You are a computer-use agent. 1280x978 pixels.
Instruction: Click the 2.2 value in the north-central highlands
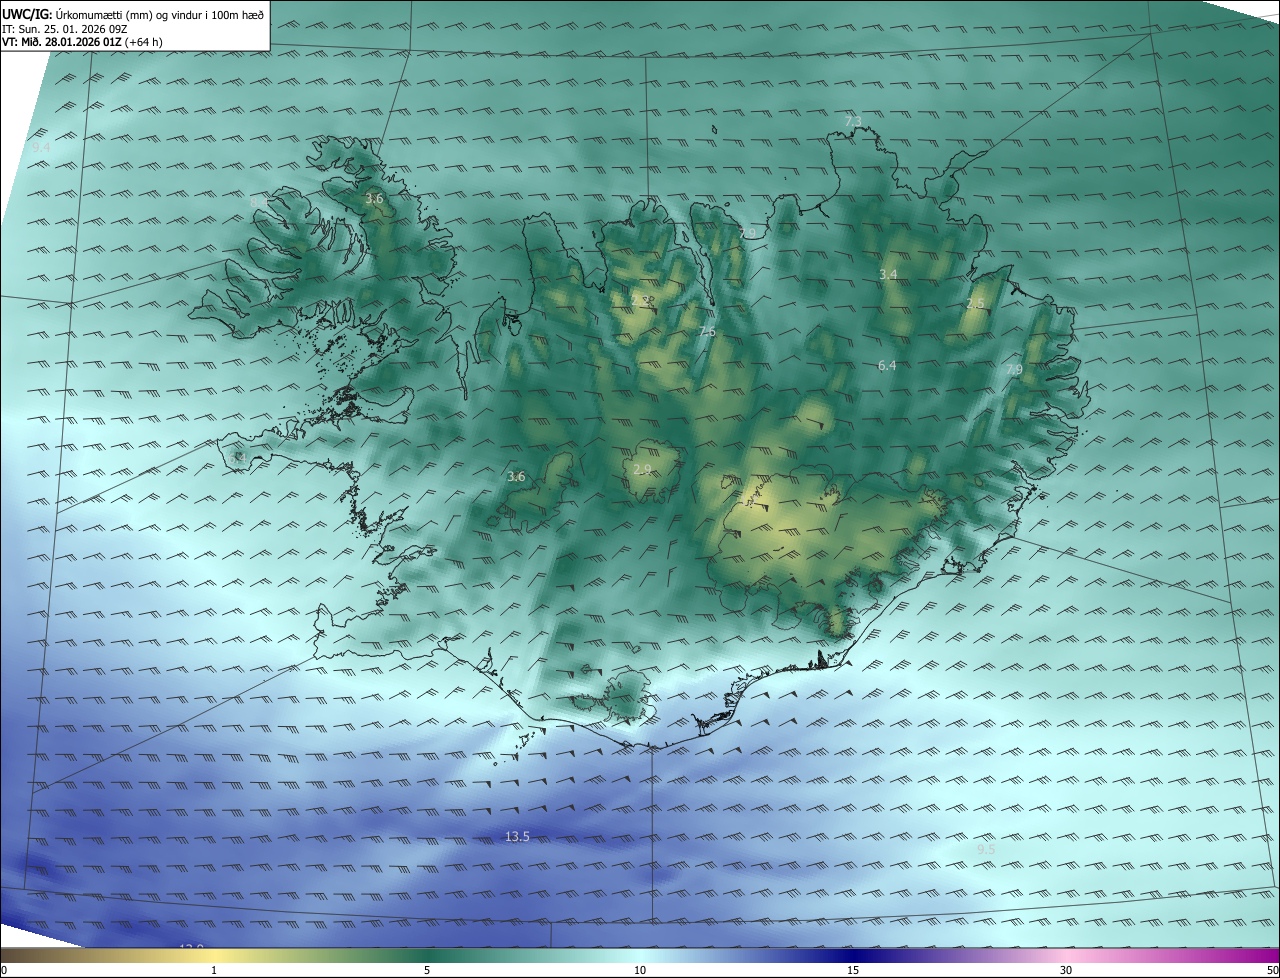click(x=641, y=299)
